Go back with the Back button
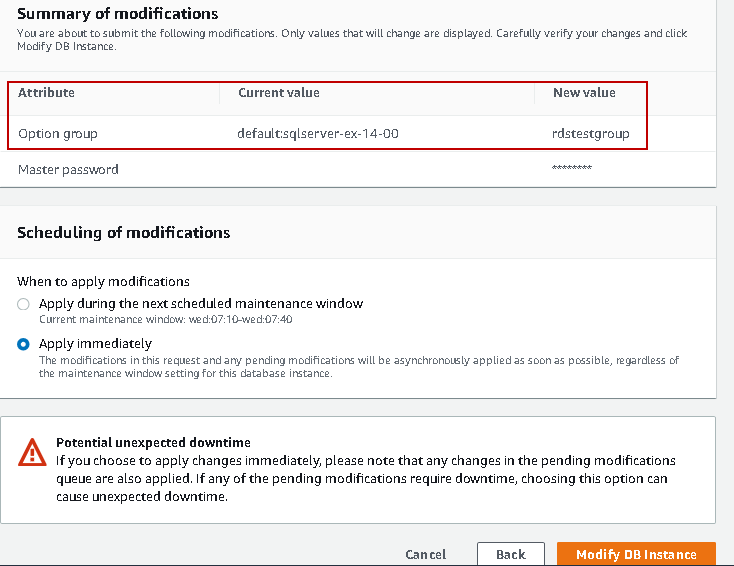 [511, 554]
